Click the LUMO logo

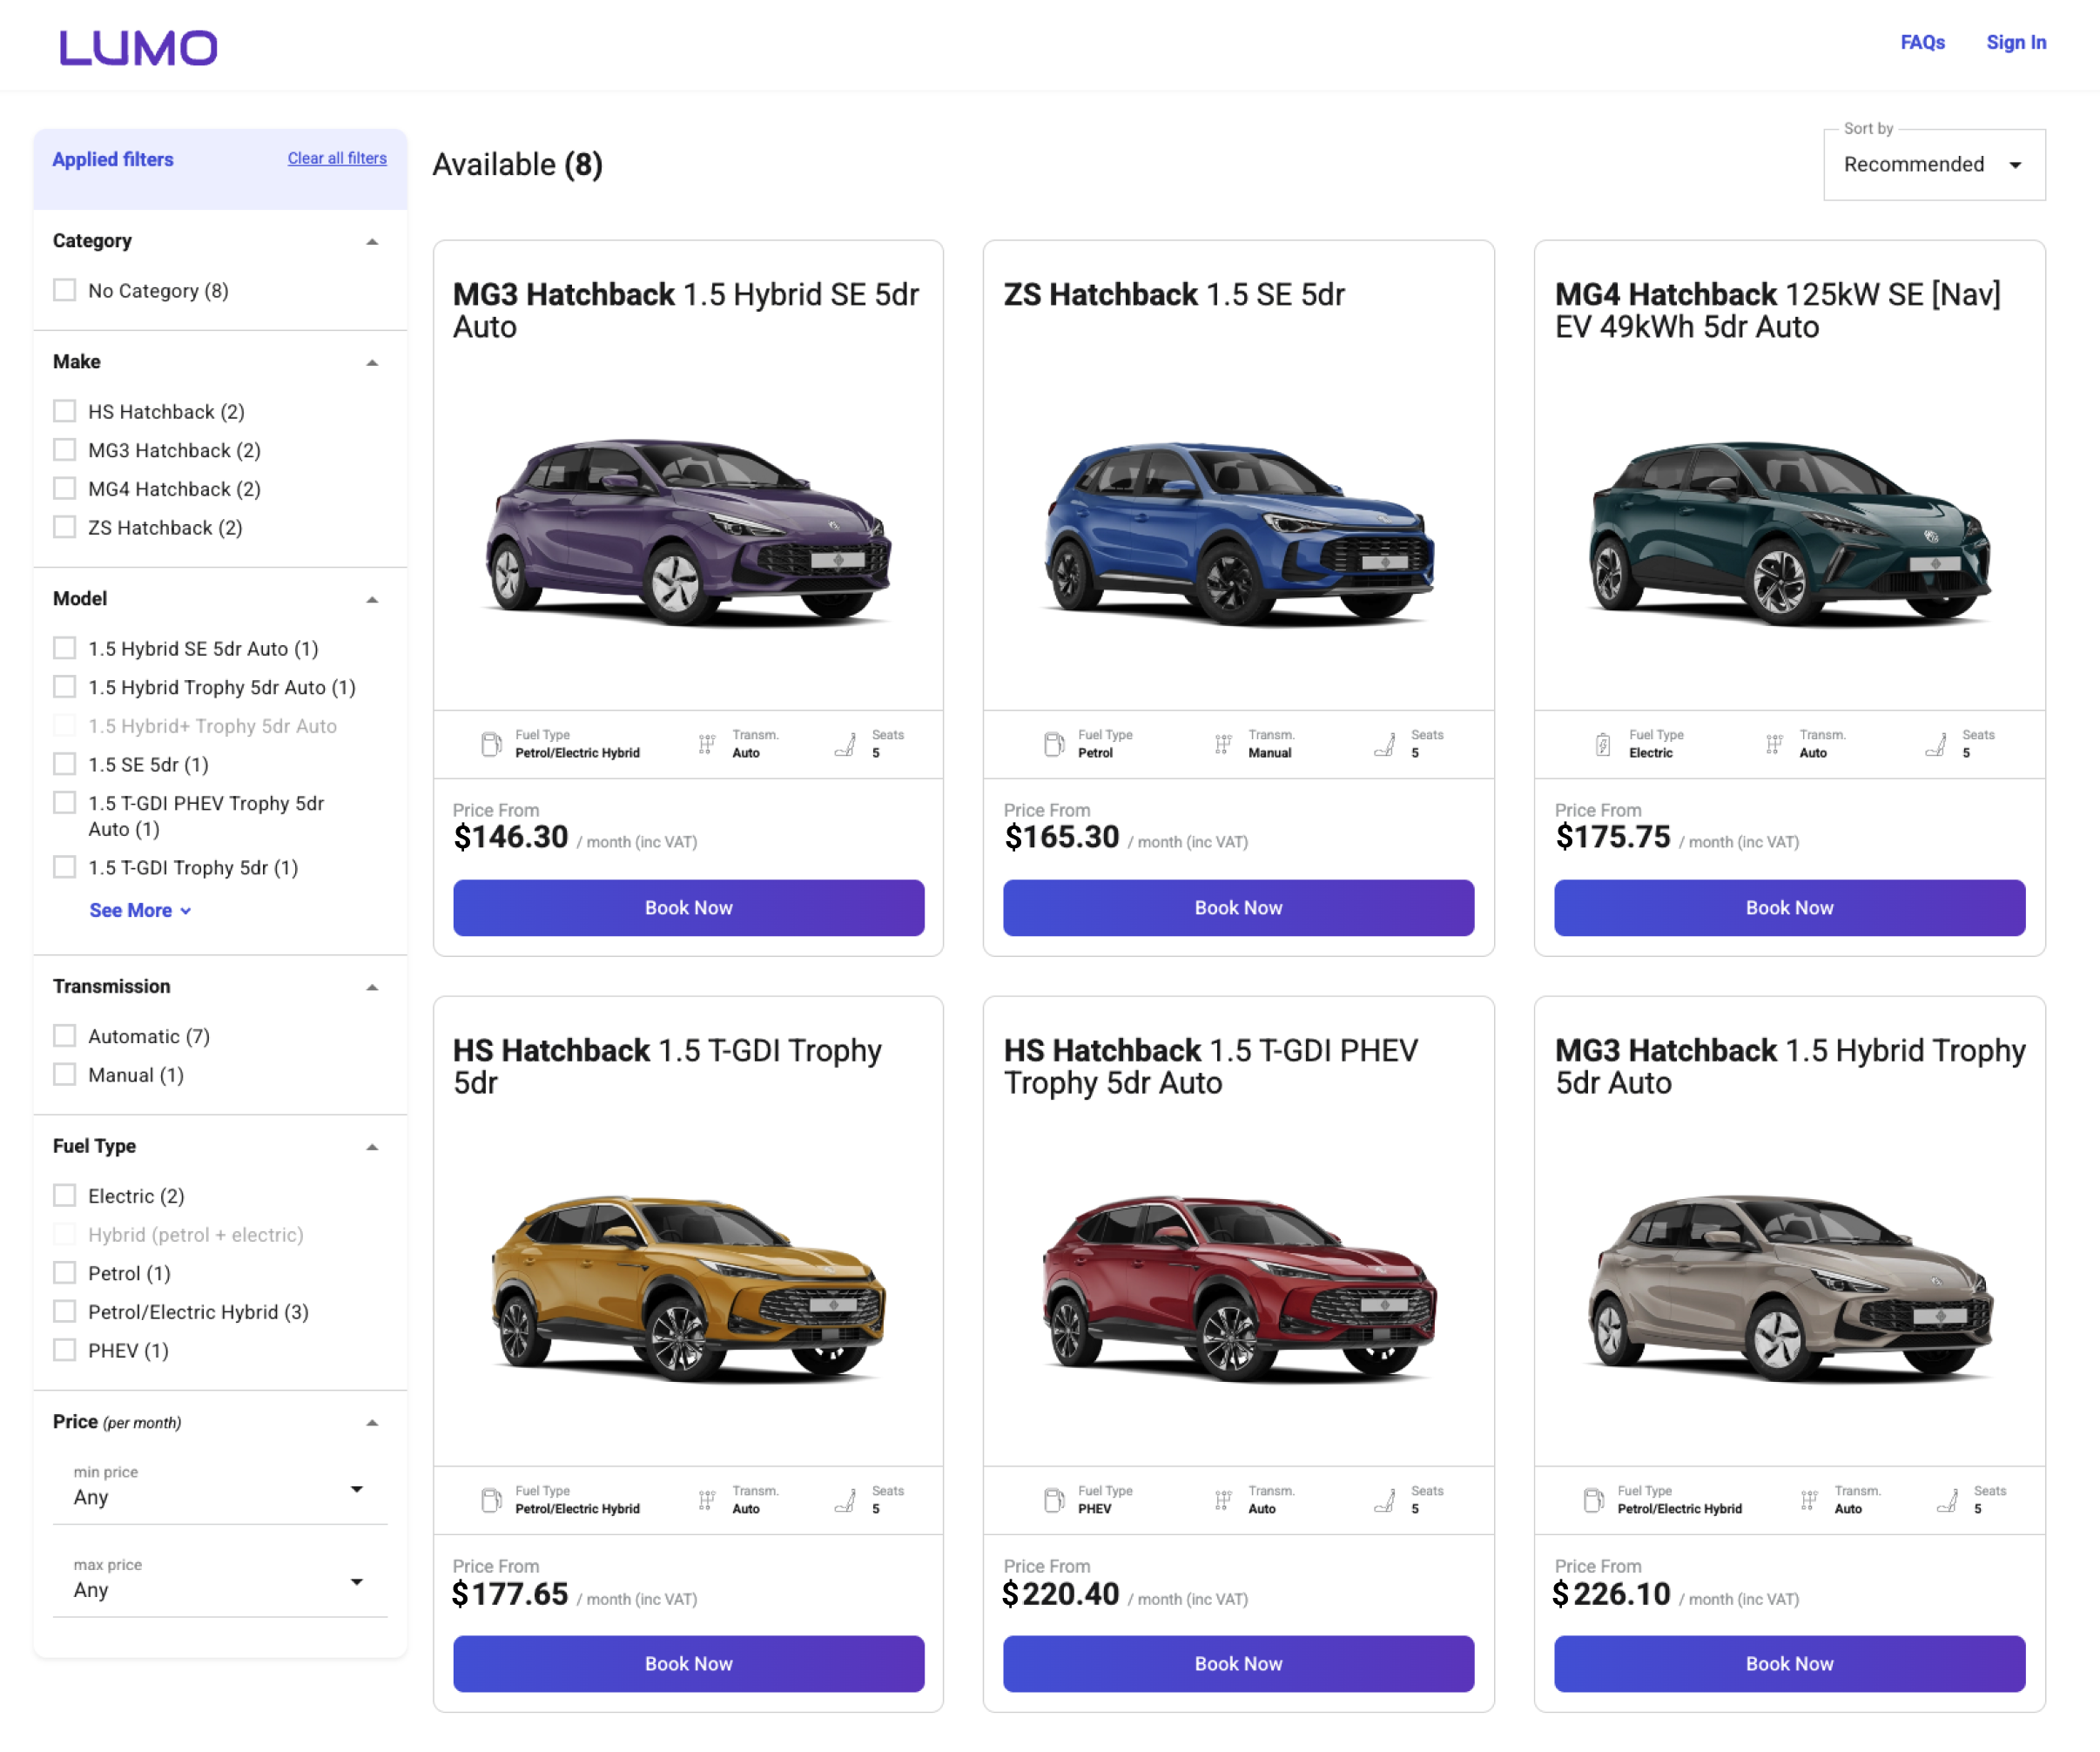[x=138, y=47]
